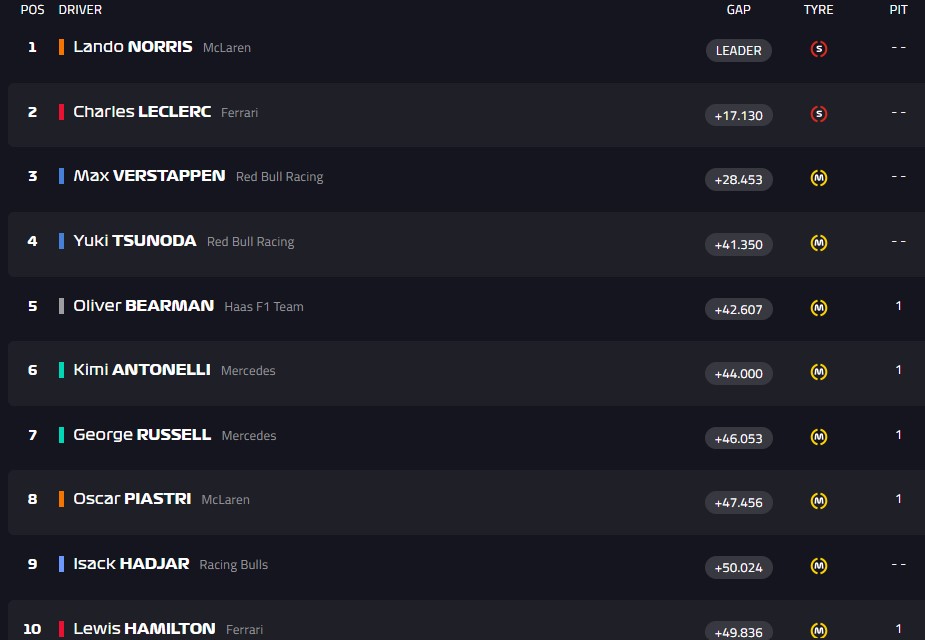Screen dimensions: 925x640
Task: Click Leclerc's soft tyre compound icon
Action: [x=818, y=114]
